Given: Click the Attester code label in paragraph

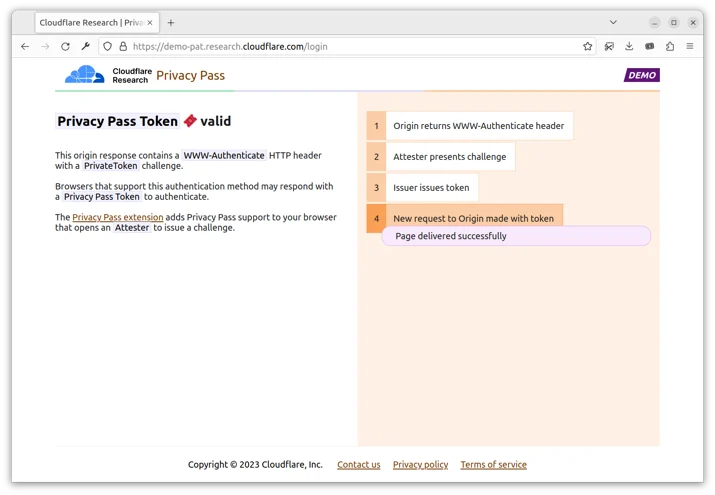Looking at the screenshot, I should pos(132,228).
